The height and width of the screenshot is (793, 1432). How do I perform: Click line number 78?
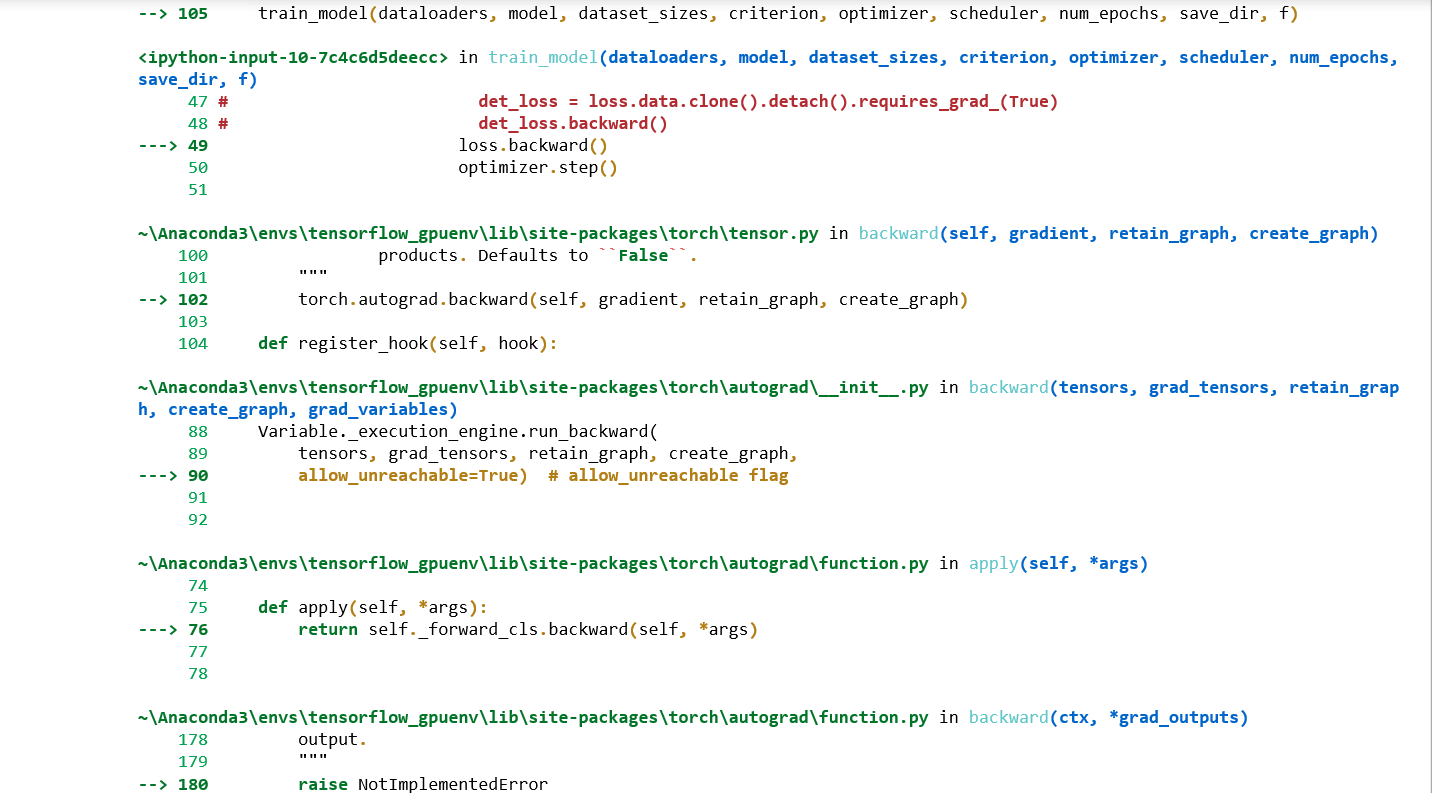click(198, 673)
